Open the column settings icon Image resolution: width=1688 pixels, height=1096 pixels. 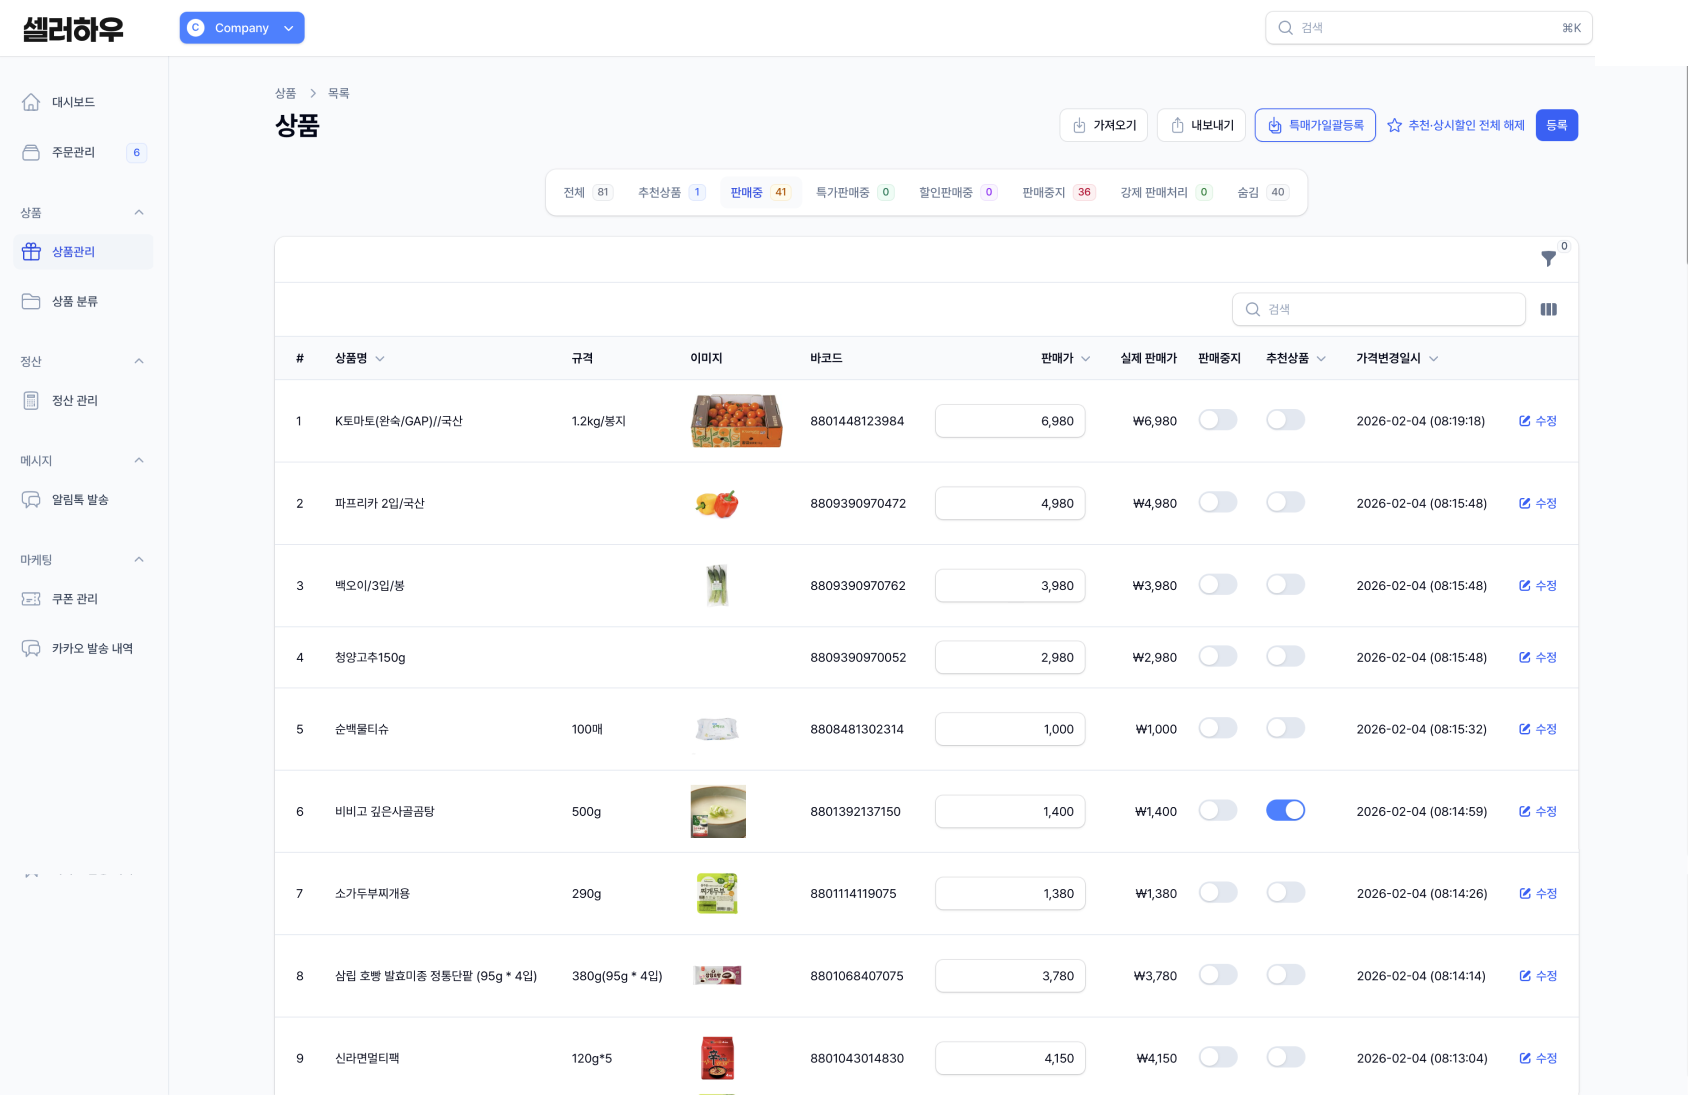click(1549, 310)
